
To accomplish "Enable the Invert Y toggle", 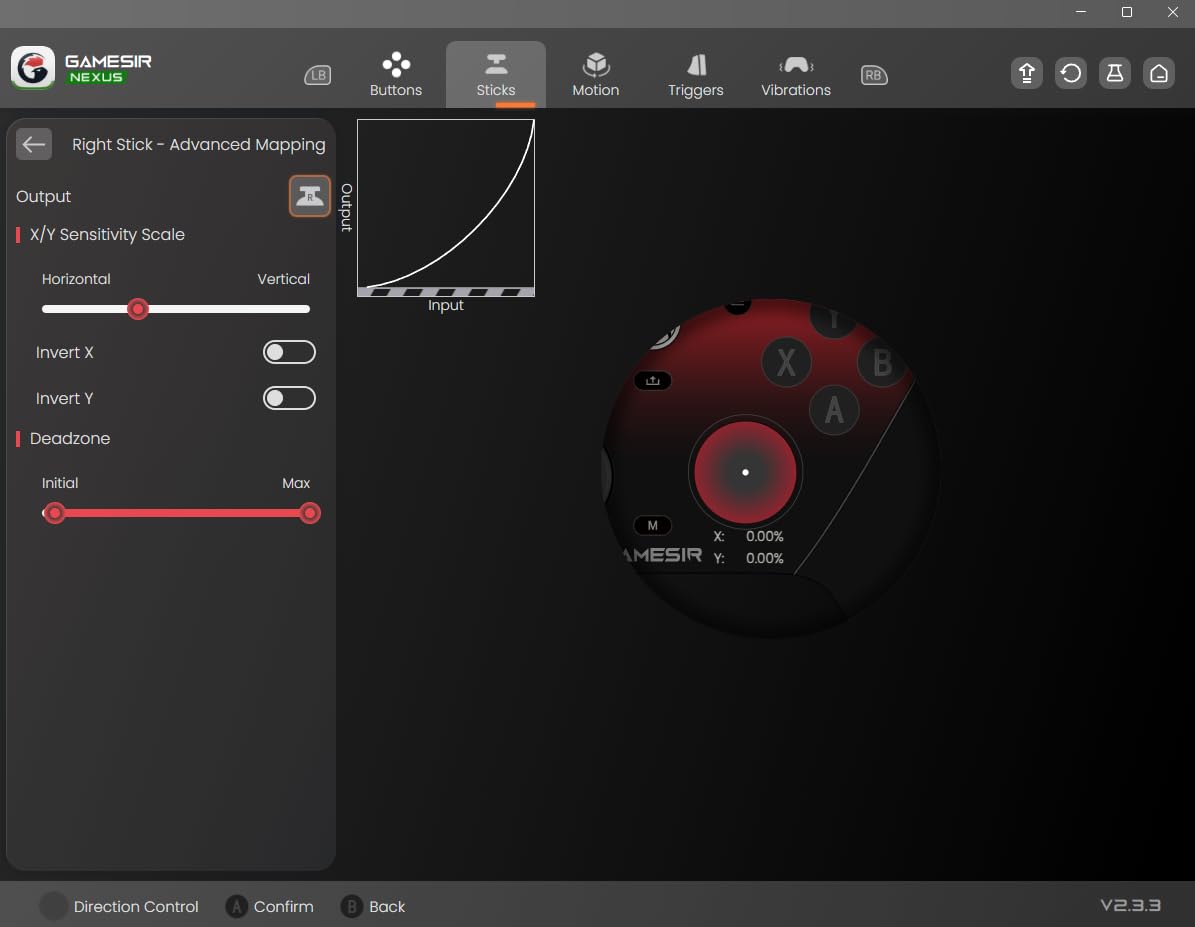I will (289, 398).
